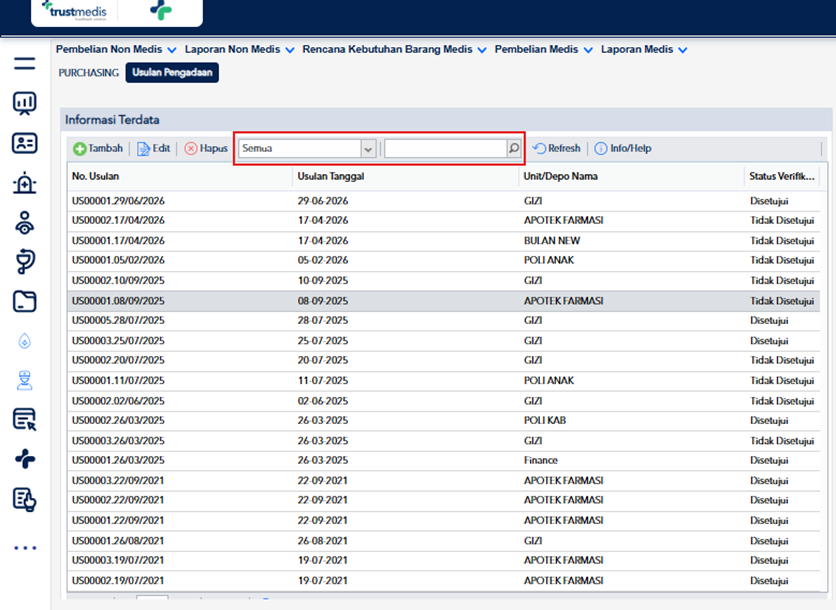Click the patient ID card sidebar icon
This screenshot has width=836, height=610.
click(x=25, y=143)
